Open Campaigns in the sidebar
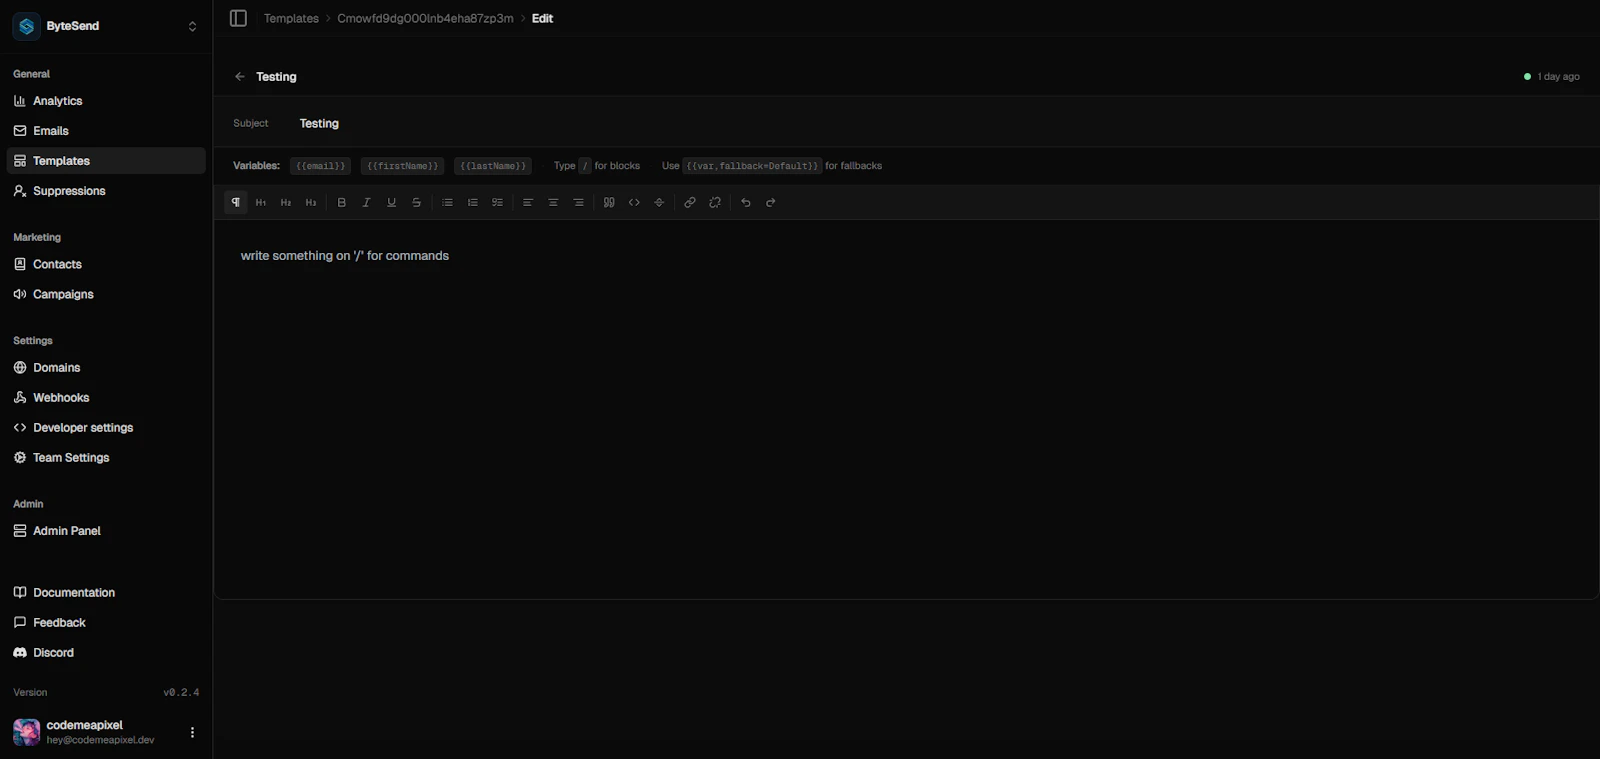1600x759 pixels. (106, 294)
